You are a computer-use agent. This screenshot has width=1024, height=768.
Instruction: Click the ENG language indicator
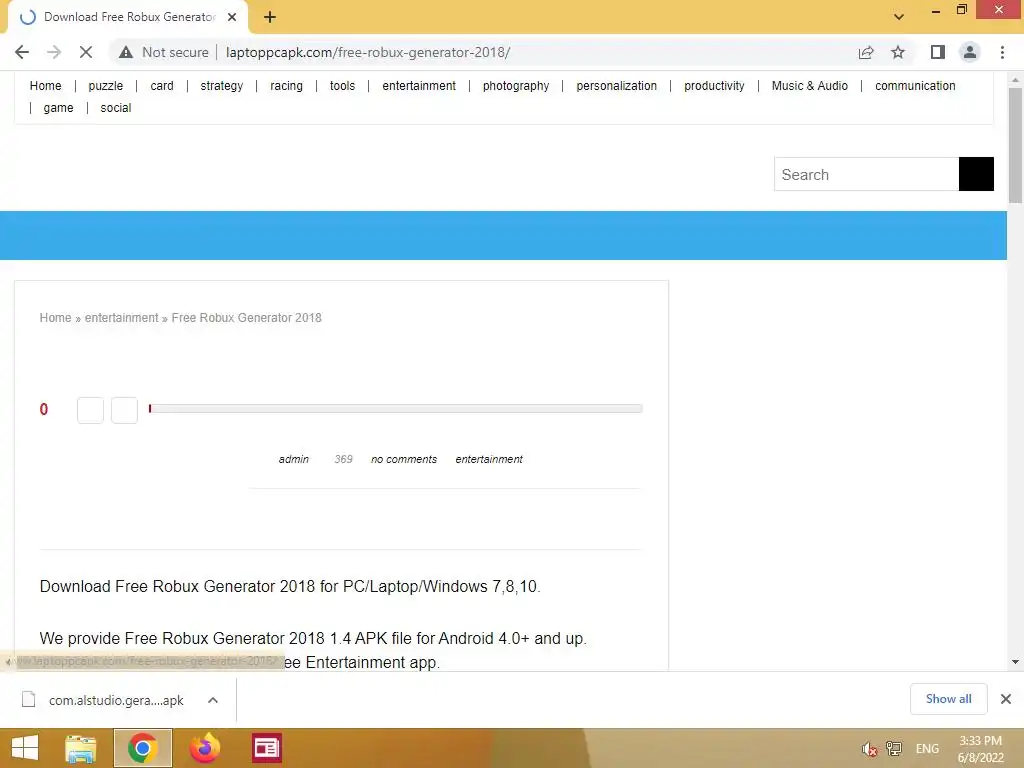[x=927, y=749]
